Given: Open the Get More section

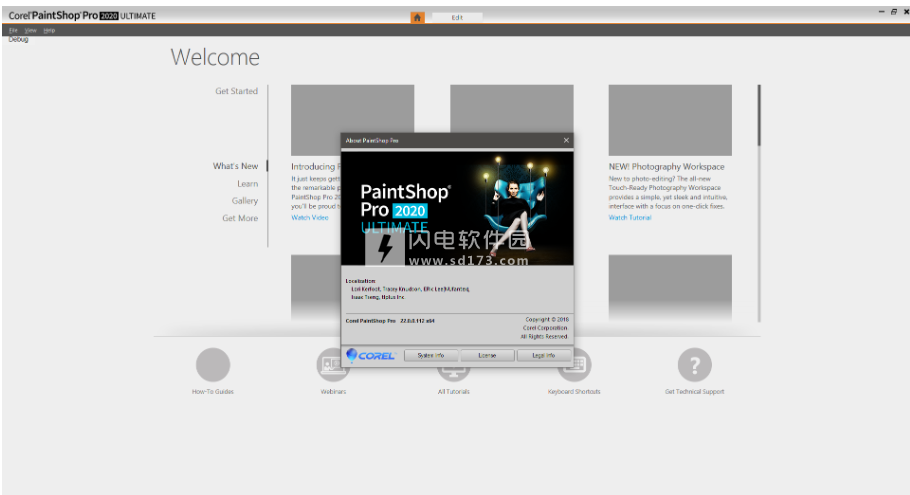Looking at the screenshot, I should point(240,218).
